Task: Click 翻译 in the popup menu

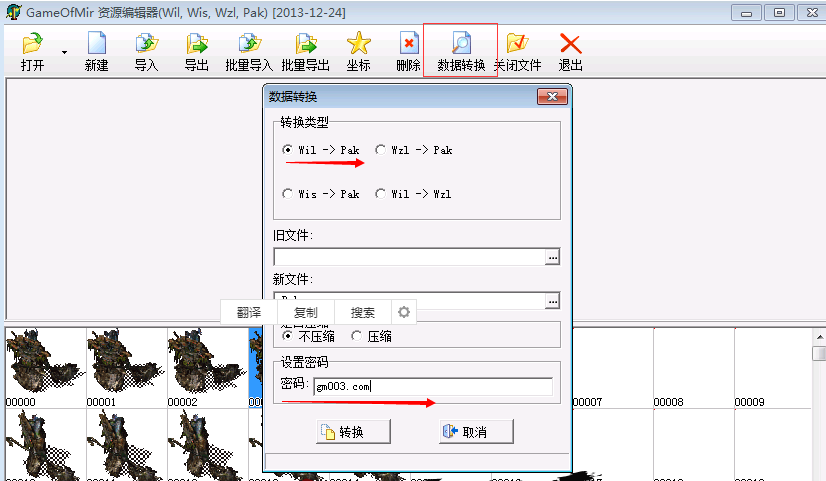Action: click(249, 312)
